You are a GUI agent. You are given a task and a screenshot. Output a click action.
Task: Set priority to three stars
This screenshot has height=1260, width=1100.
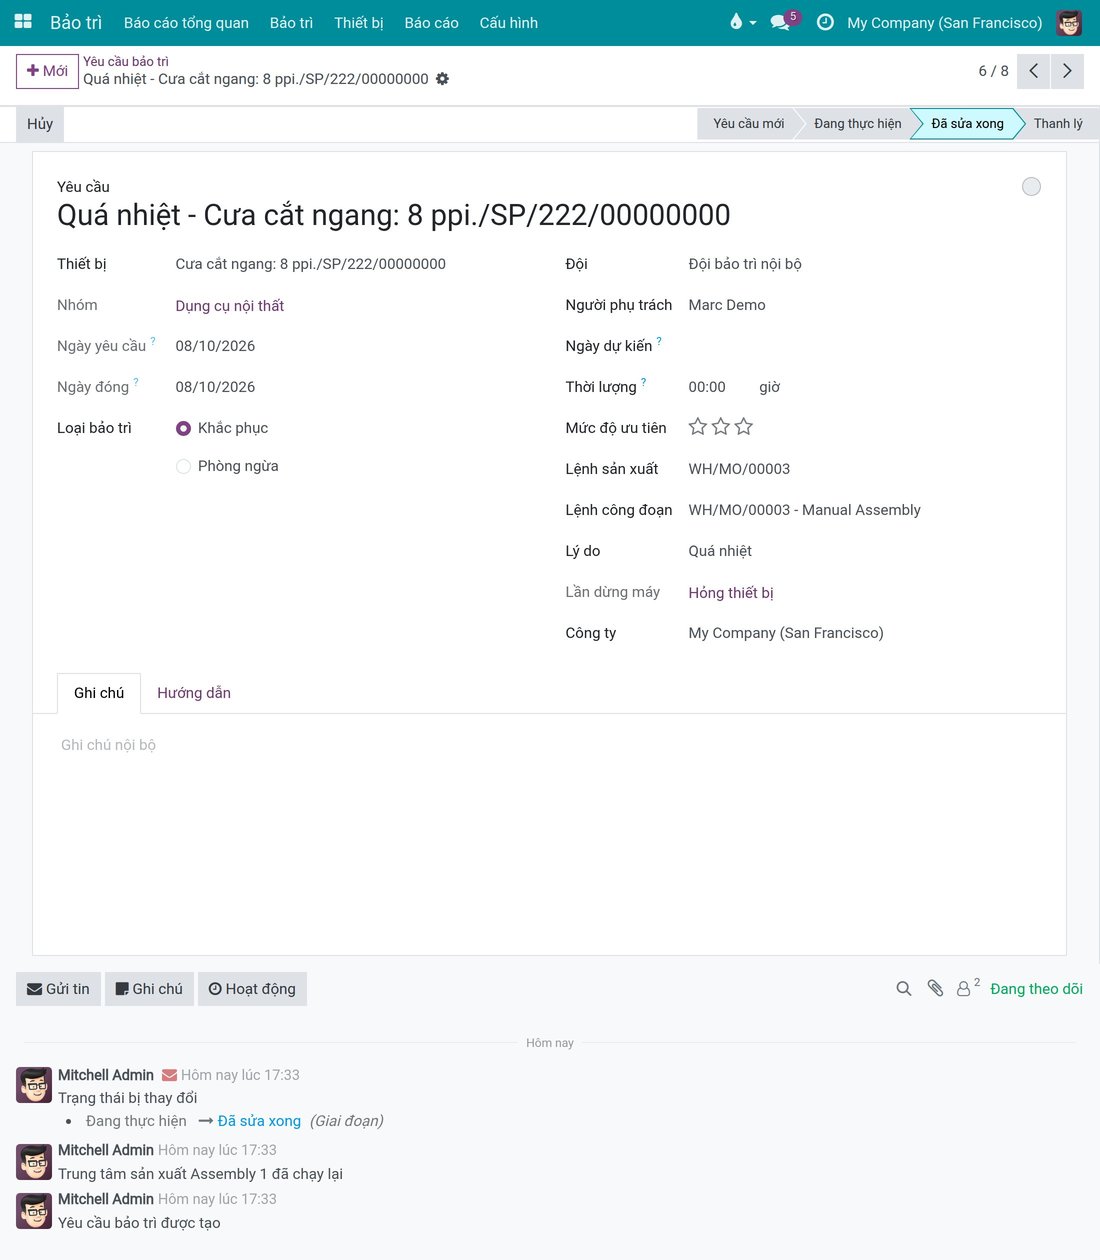coord(744,427)
